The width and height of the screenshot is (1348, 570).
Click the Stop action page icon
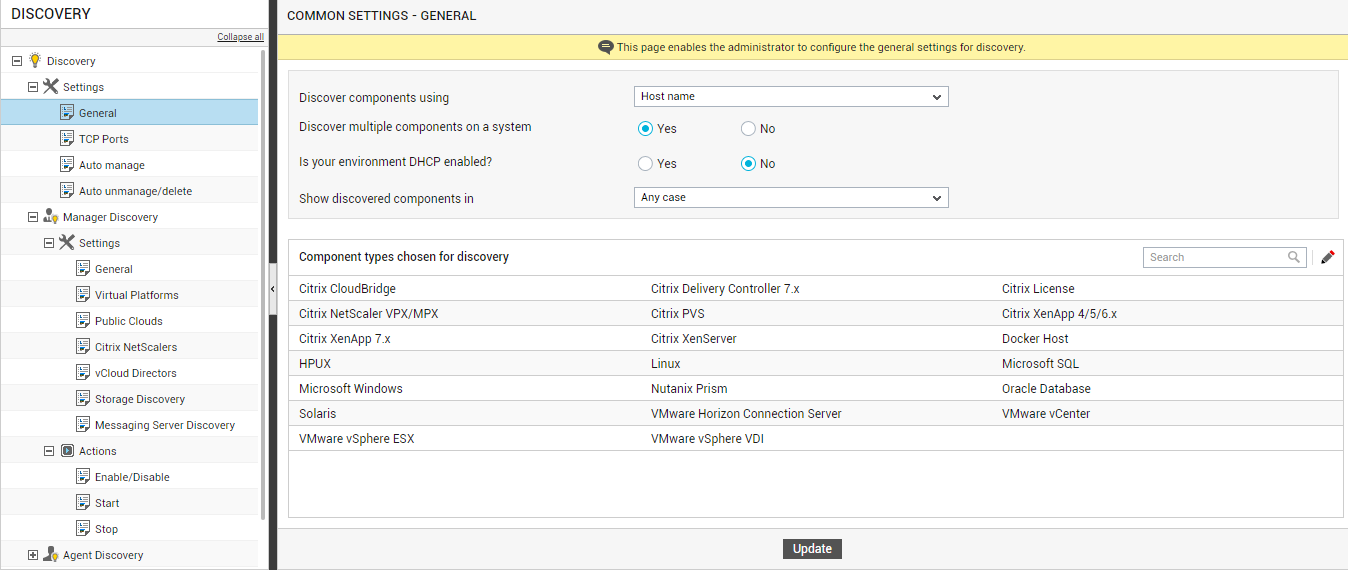83,529
